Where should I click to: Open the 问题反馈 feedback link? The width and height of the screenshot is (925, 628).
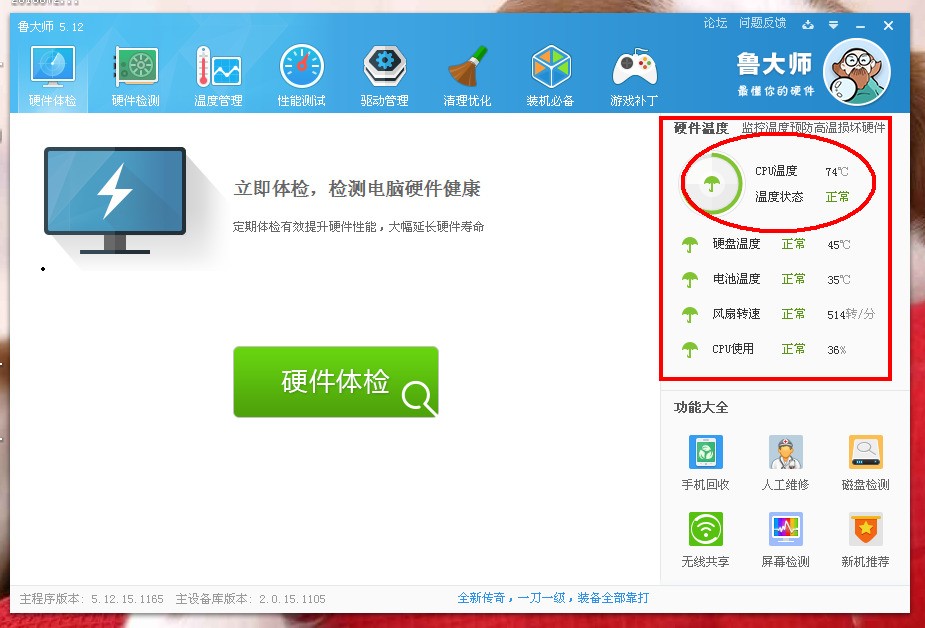[762, 24]
